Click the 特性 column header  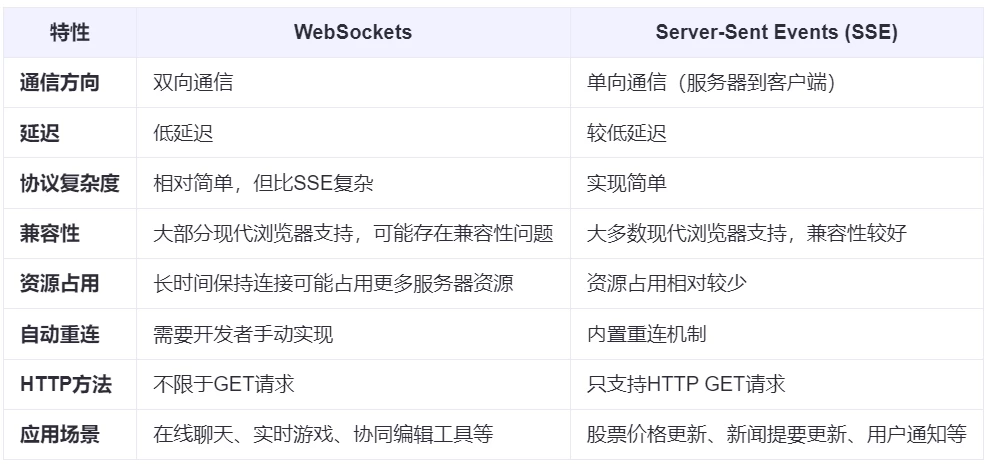tap(69, 32)
